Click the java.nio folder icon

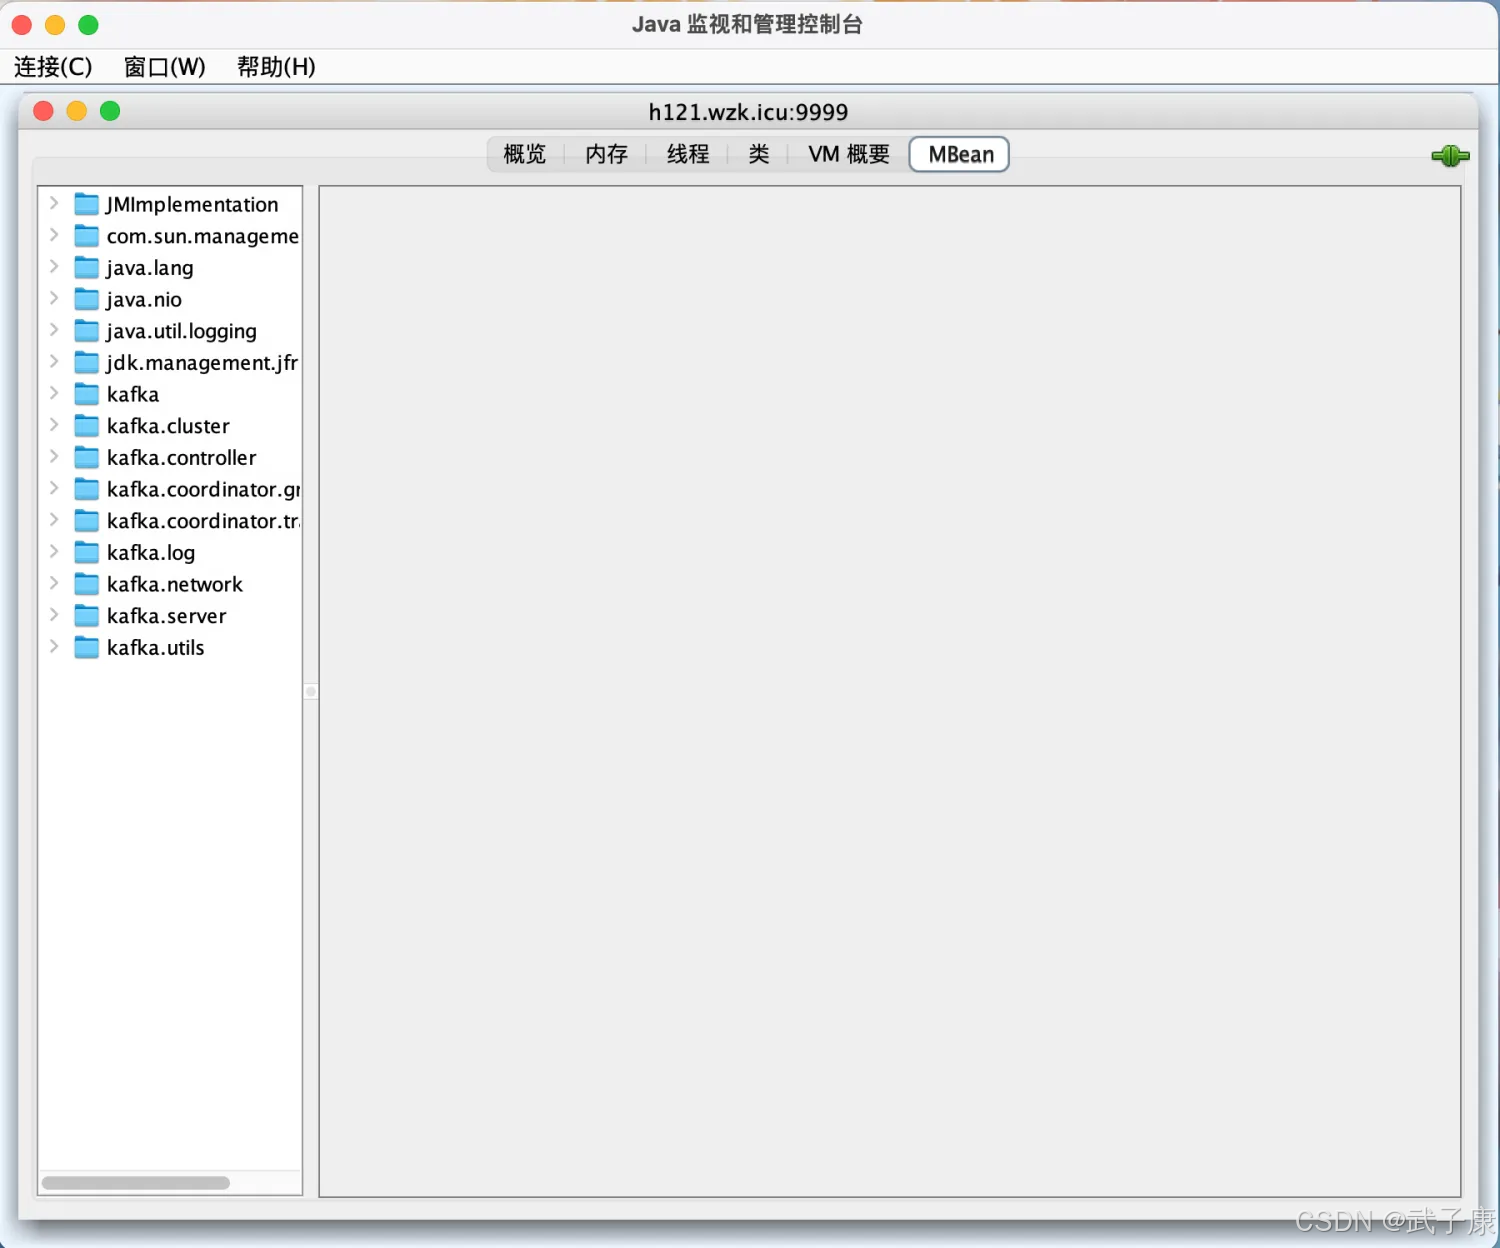[x=87, y=299]
